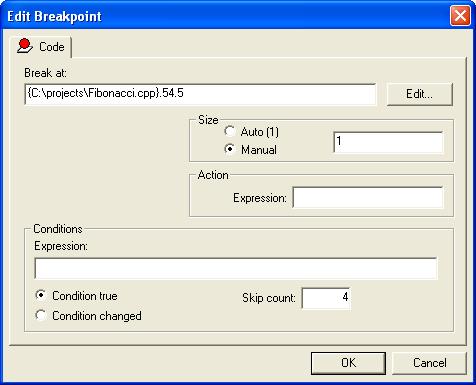Open the Edit... button for breakpoint location

click(419, 94)
